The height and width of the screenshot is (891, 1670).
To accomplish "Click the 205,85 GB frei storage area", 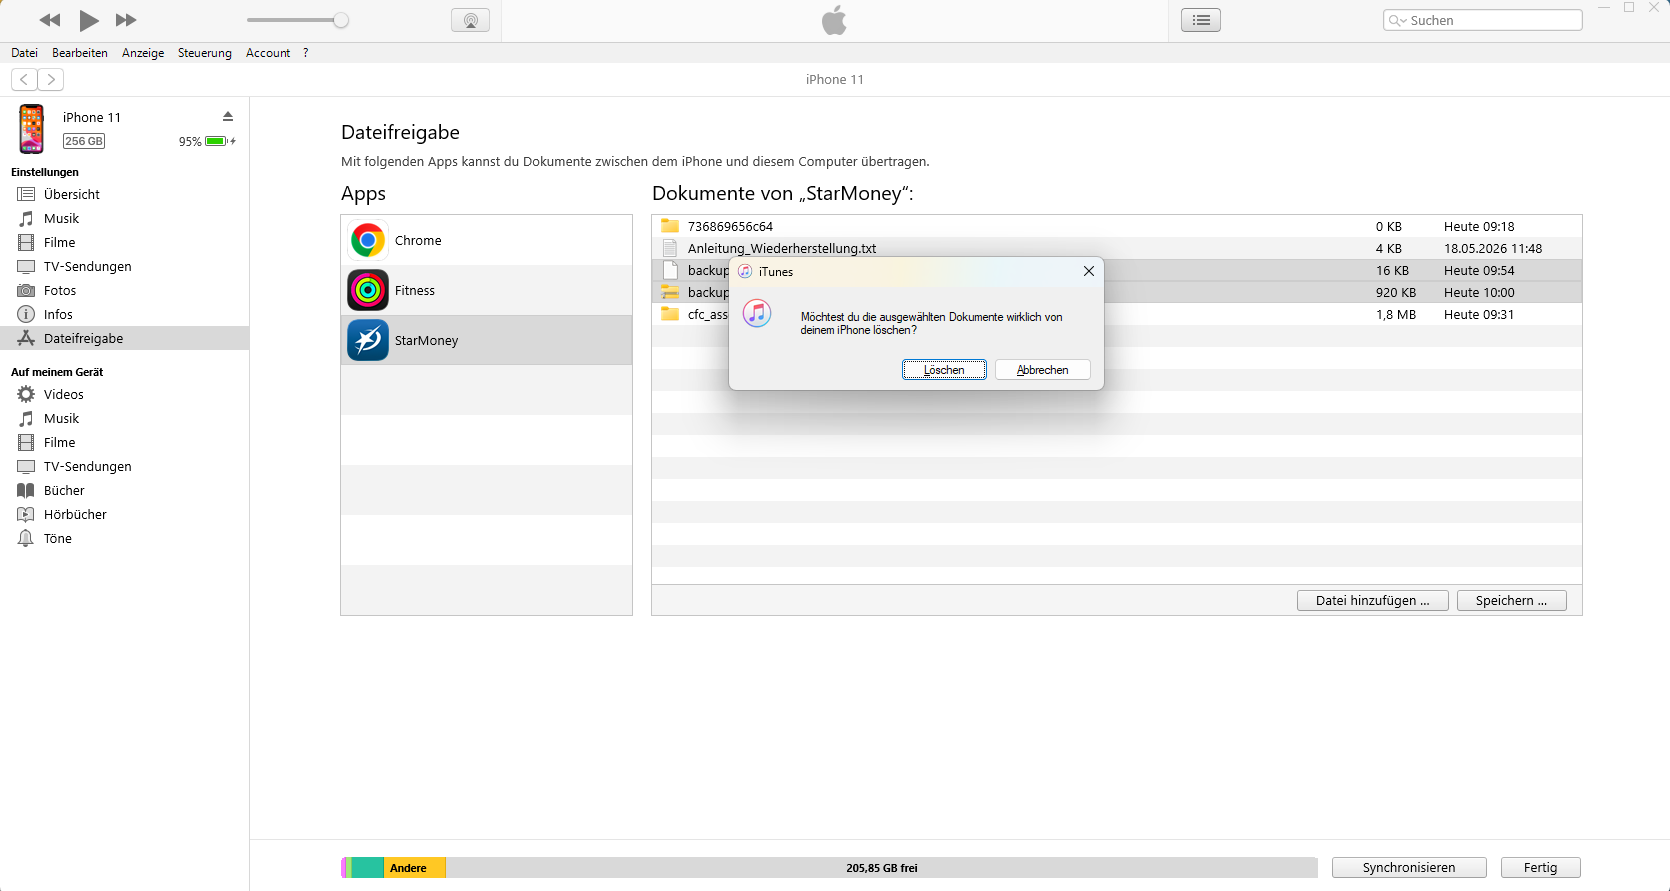I will point(881,868).
